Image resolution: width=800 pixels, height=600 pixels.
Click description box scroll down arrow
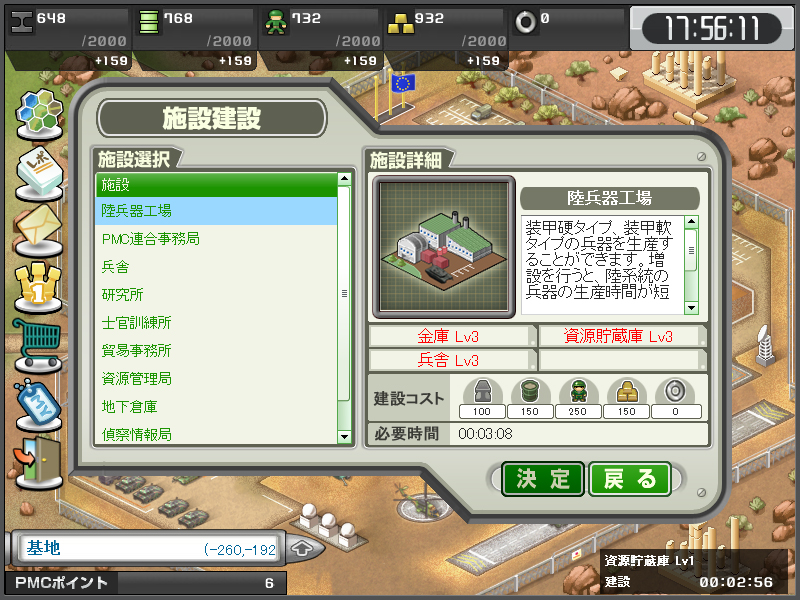[691, 308]
